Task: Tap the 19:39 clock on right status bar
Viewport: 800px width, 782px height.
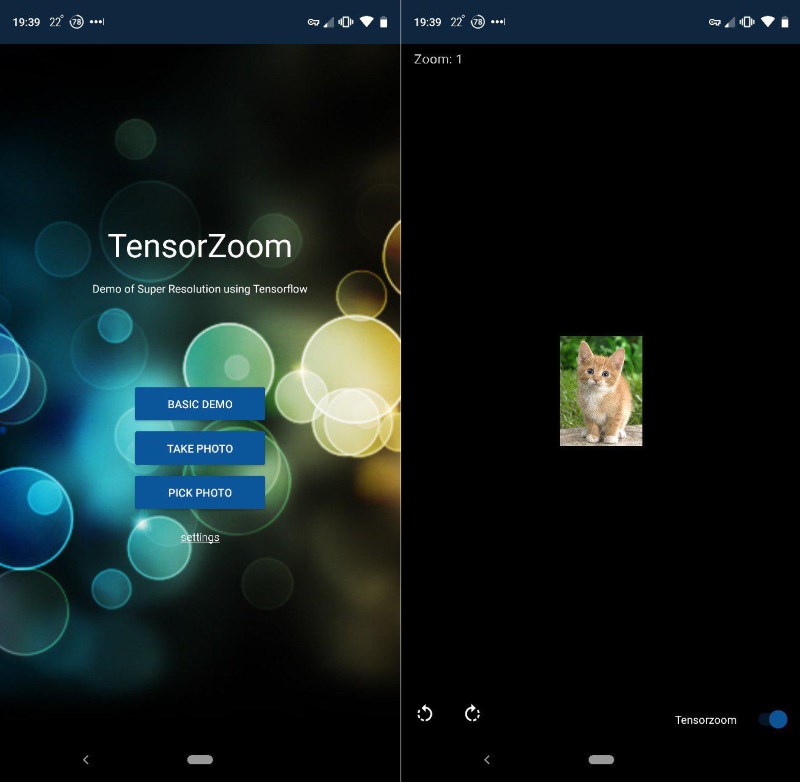Action: tap(427, 22)
